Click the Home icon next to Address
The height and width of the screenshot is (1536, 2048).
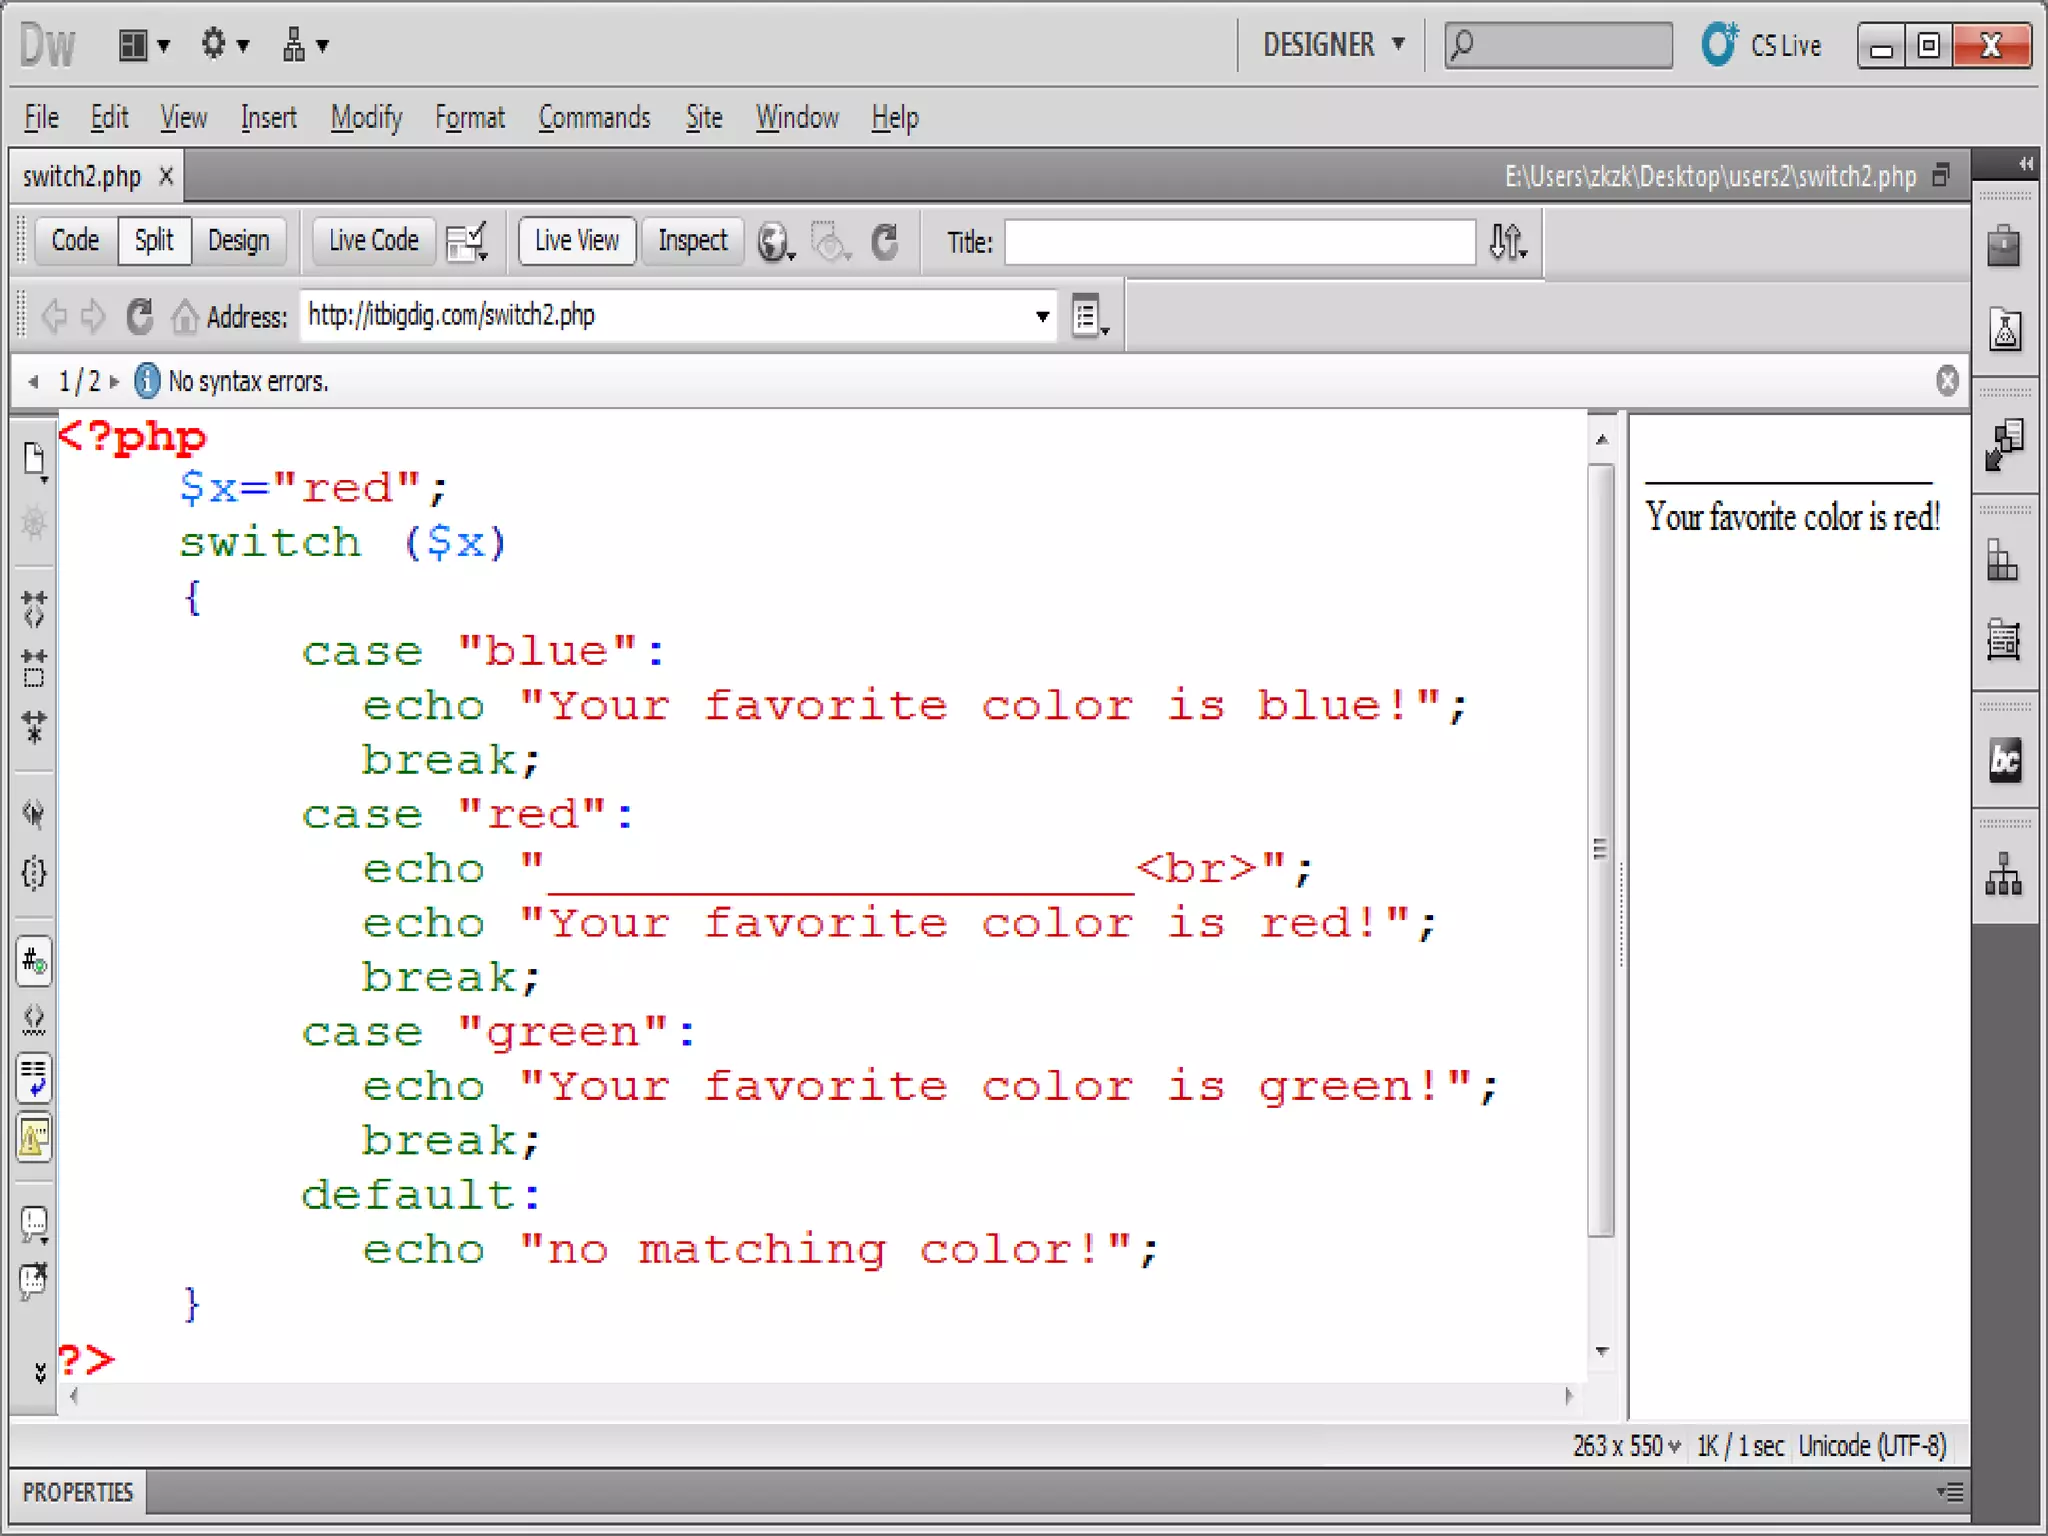point(184,317)
